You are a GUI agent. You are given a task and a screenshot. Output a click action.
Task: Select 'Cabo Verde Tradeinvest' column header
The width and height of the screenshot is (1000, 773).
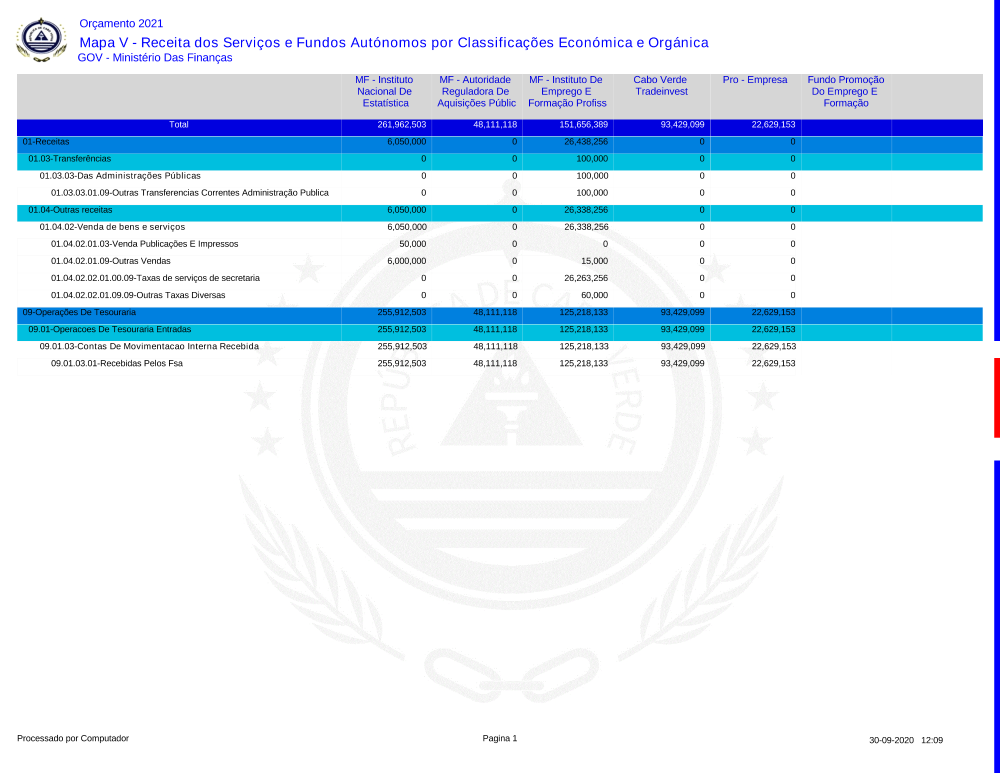pyautogui.click(x=661, y=85)
